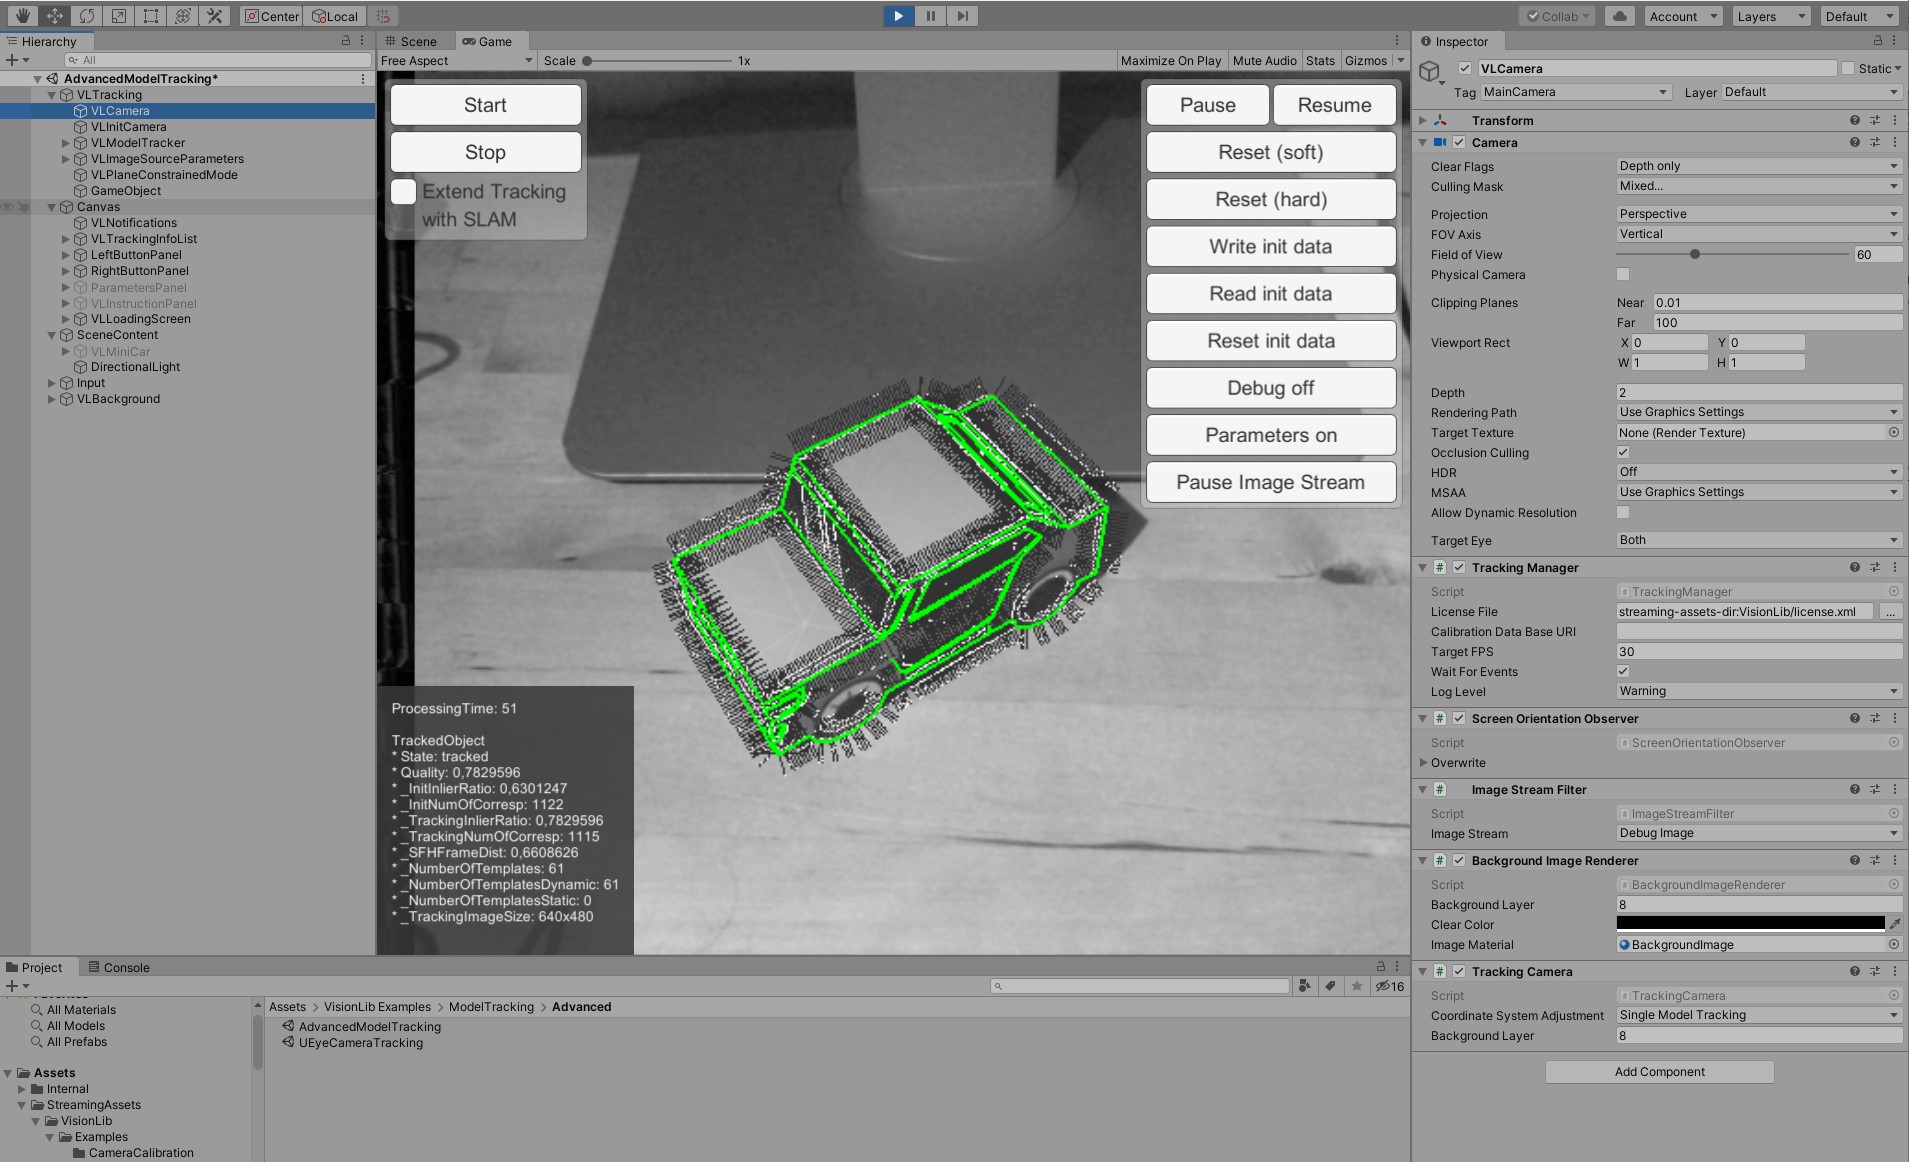Open the Layers dropdown

pos(1771,16)
